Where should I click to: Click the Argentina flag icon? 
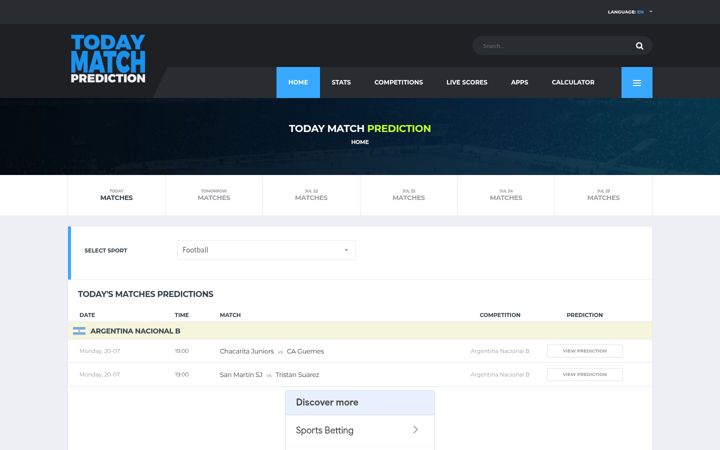pyautogui.click(x=79, y=331)
